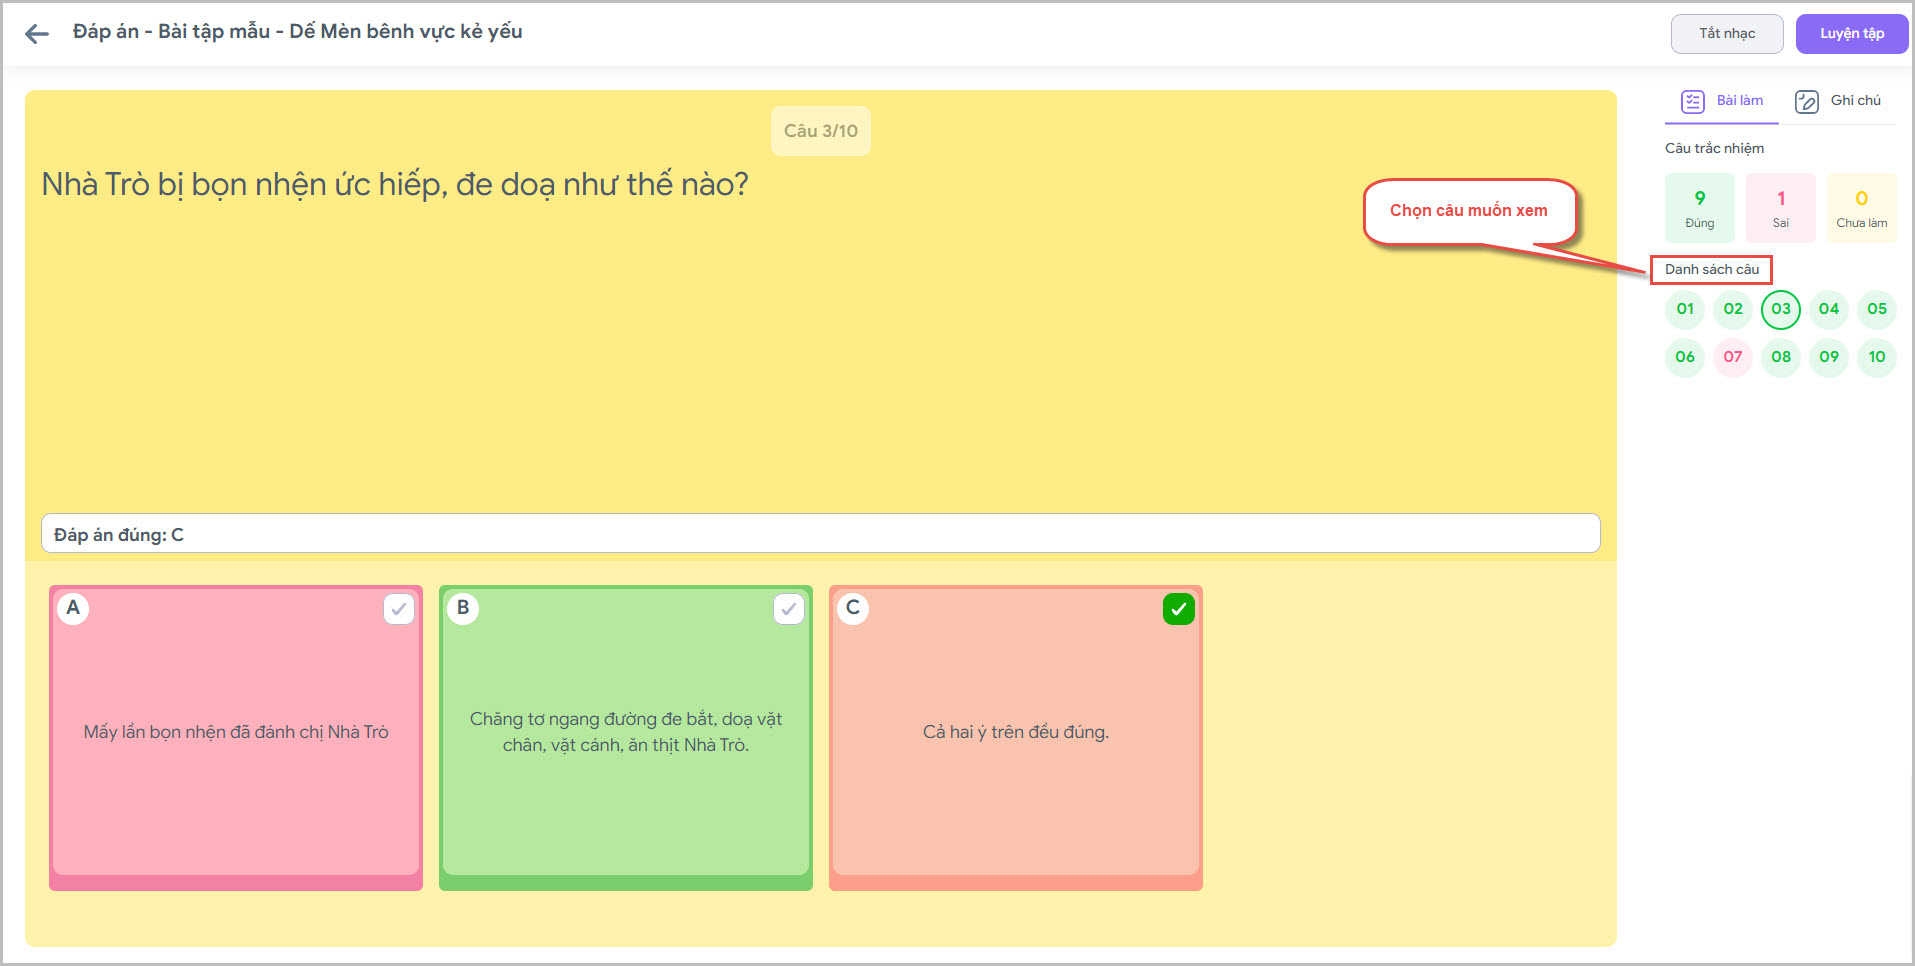Viewport: 1915px width, 966px height.
Task: Jump to wrong question 07
Action: [x=1733, y=357]
